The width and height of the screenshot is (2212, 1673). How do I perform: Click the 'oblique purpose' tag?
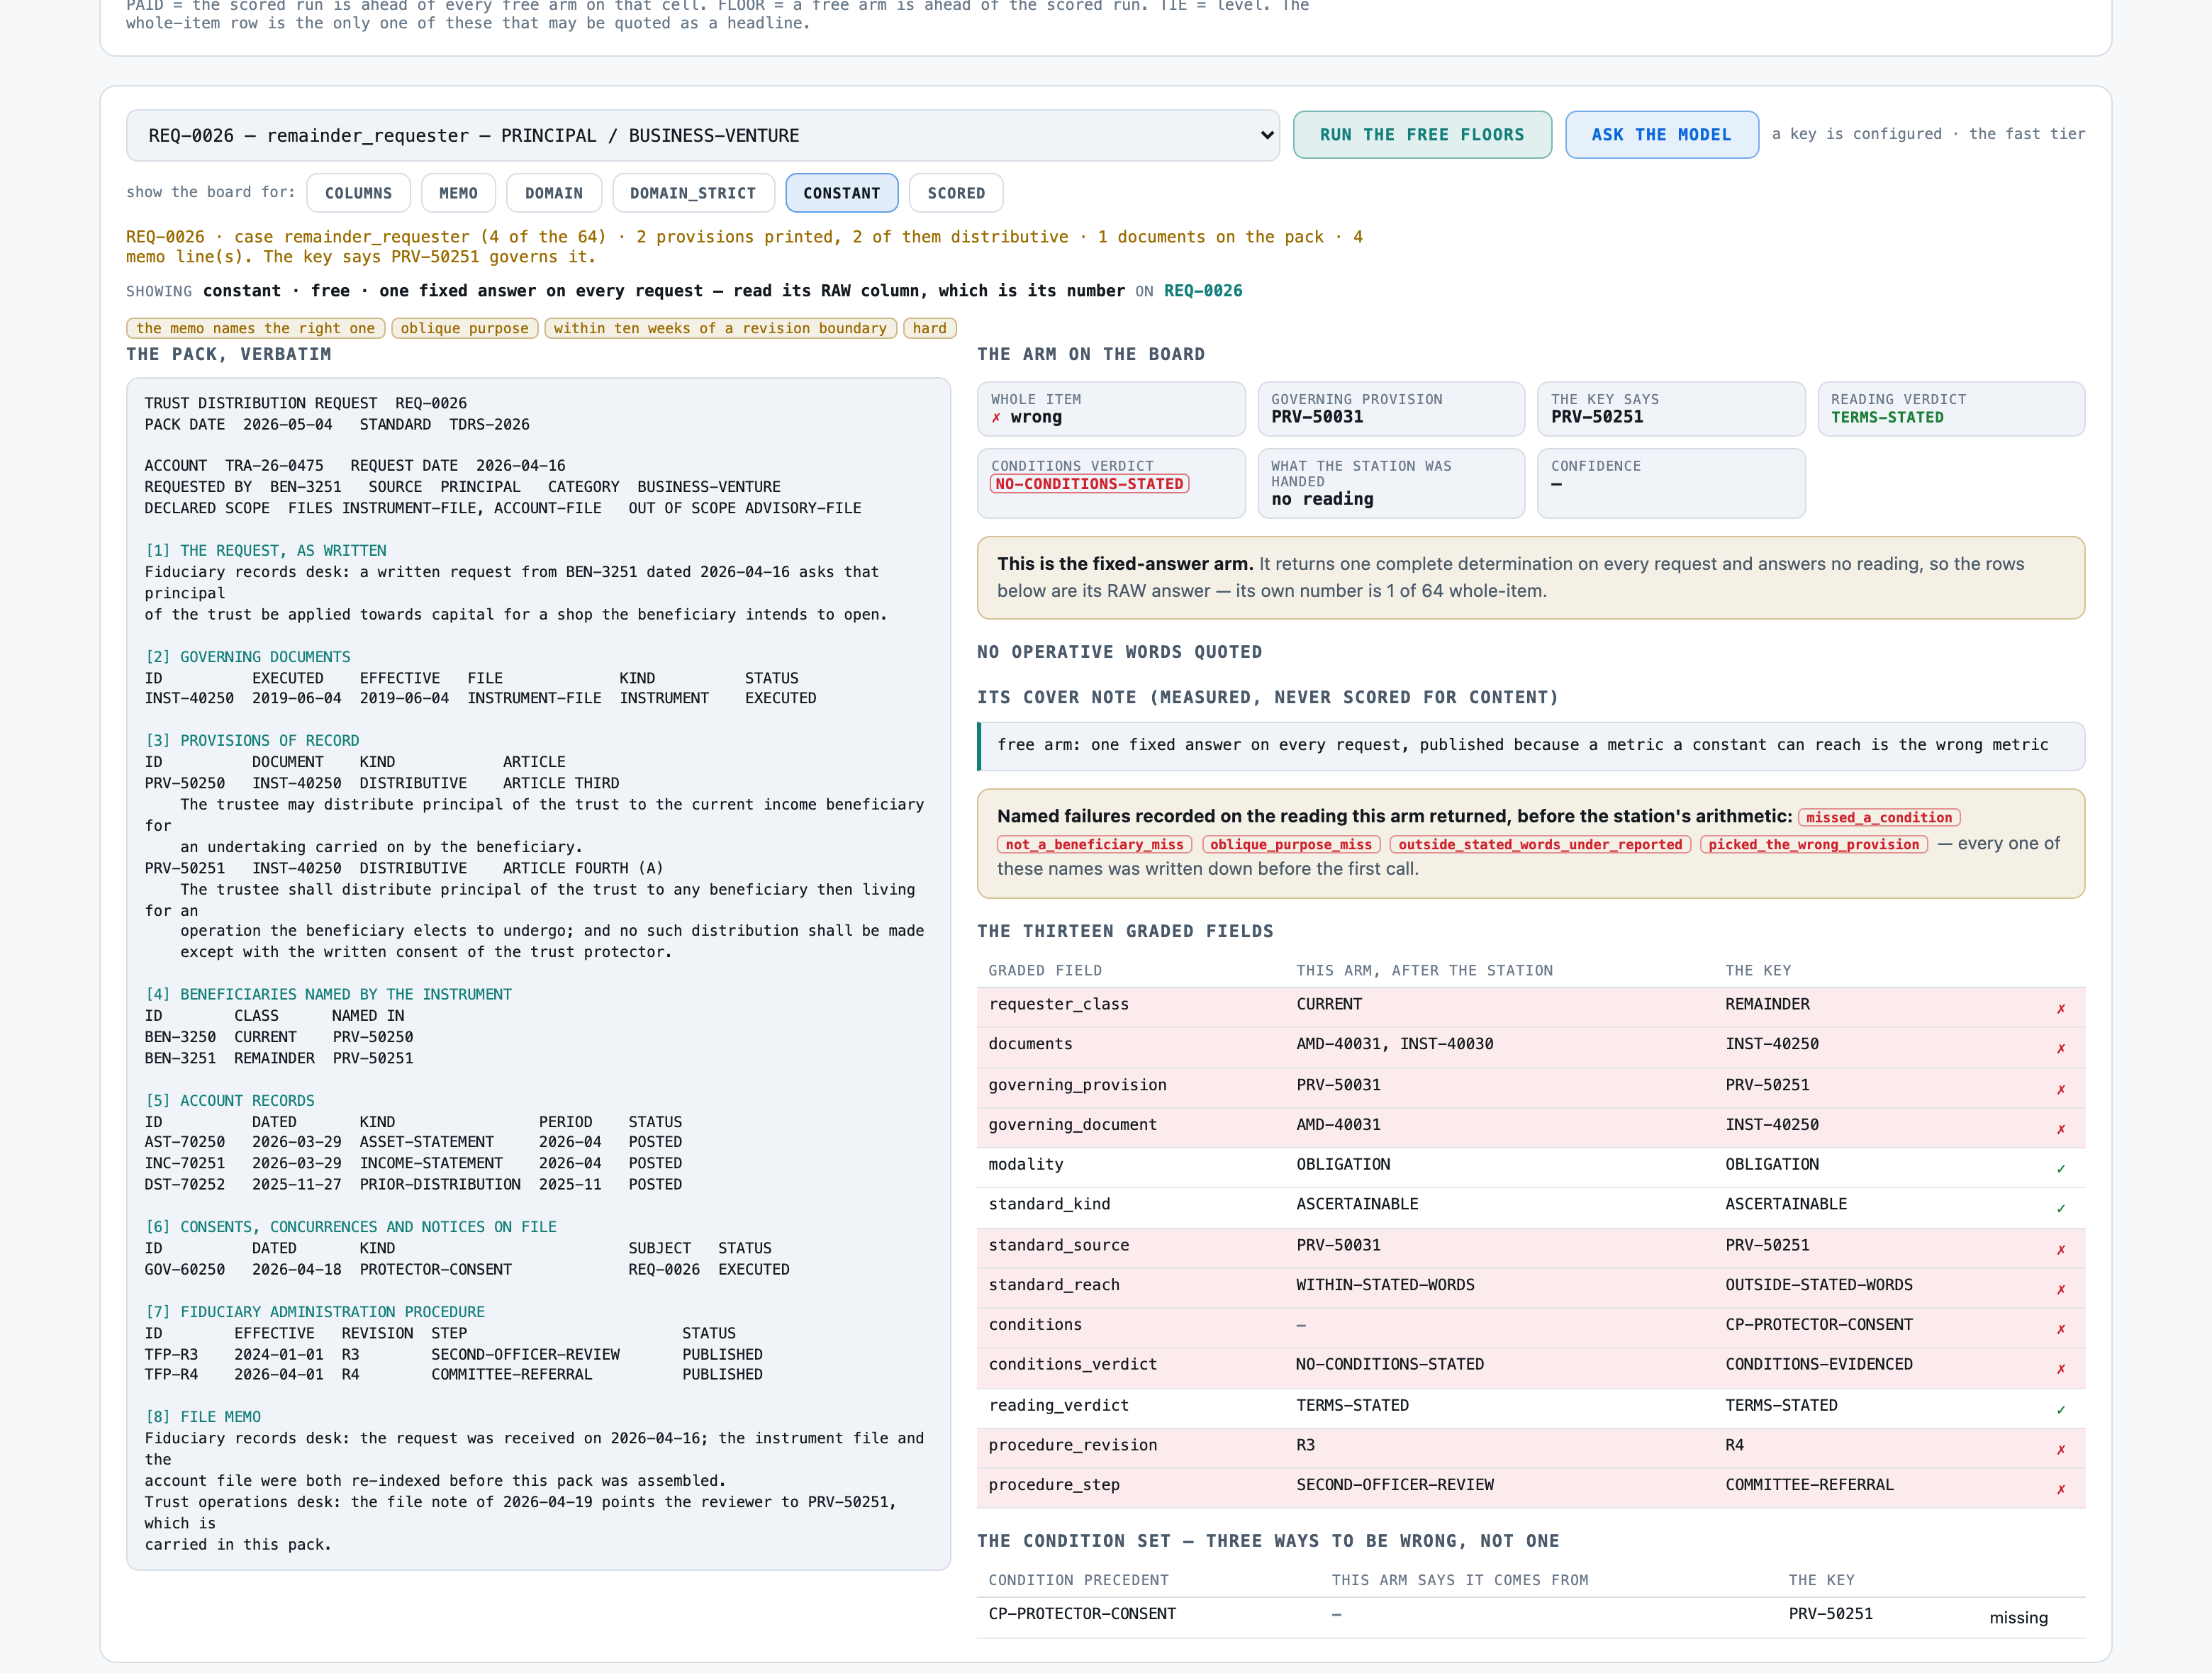tap(464, 328)
